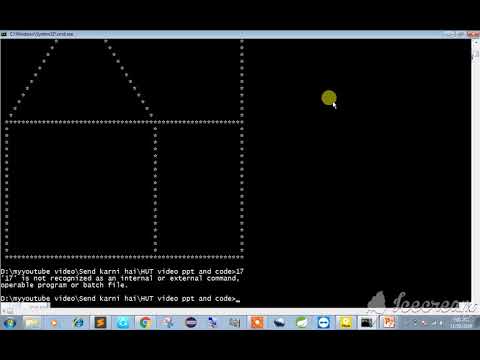Open File Explorer from the taskbar
The image size is (480, 360).
pos(32,323)
